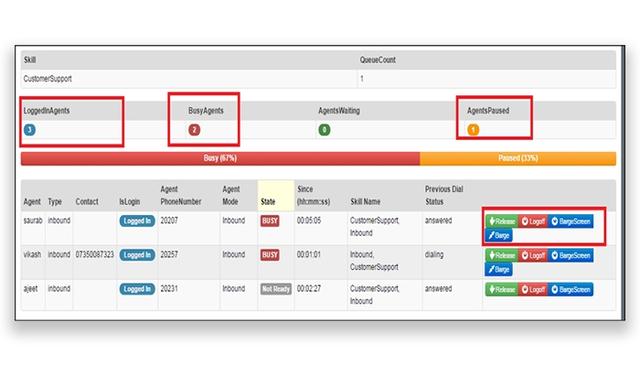640x366 pixels.
Task: Open BargeScreen for agent vikash
Action: click(x=571, y=255)
